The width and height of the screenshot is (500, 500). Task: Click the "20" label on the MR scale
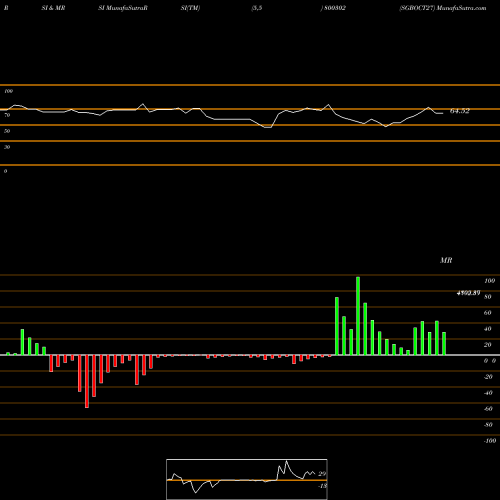pos(488,345)
